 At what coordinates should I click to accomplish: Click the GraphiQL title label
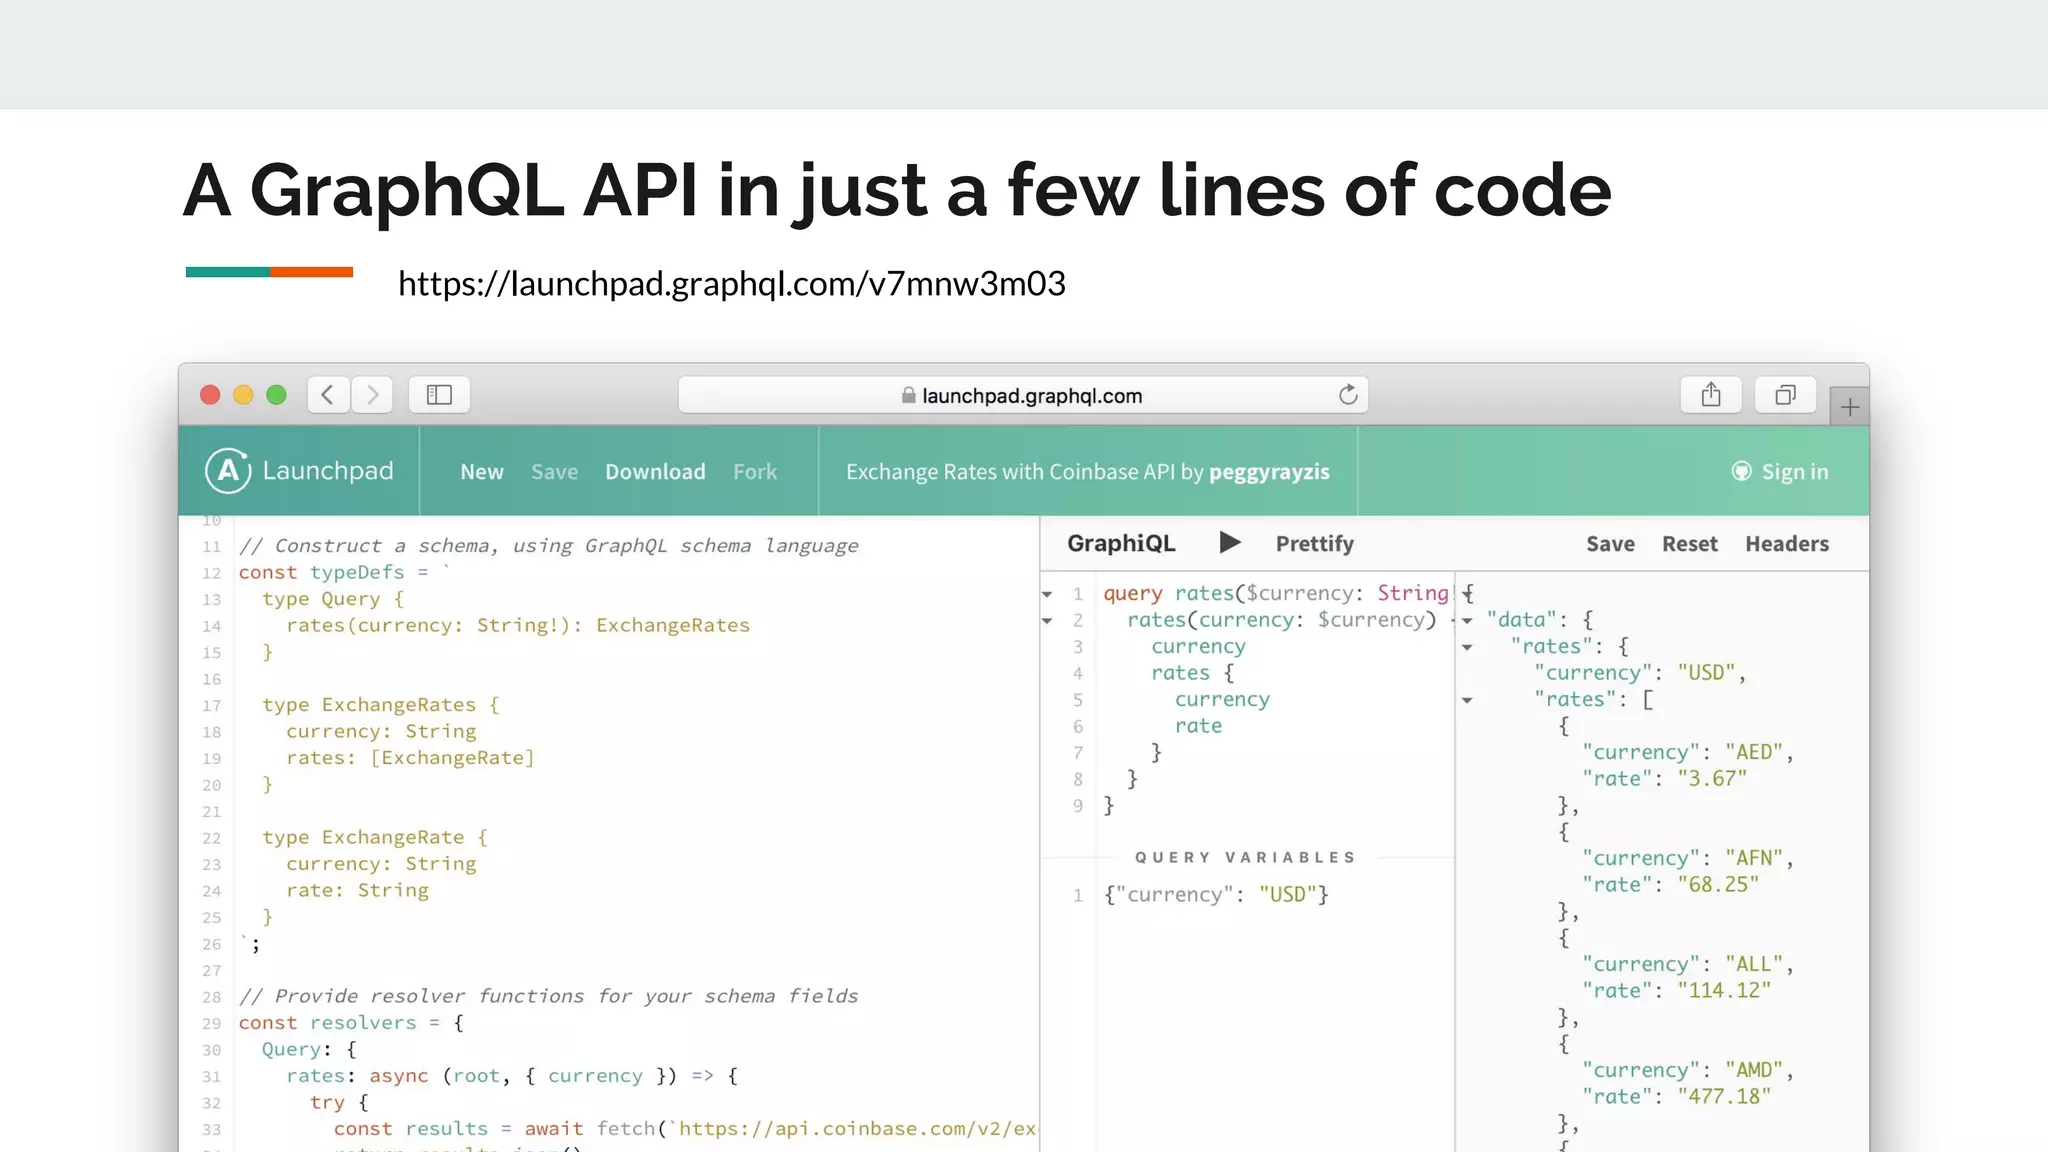point(1121,543)
